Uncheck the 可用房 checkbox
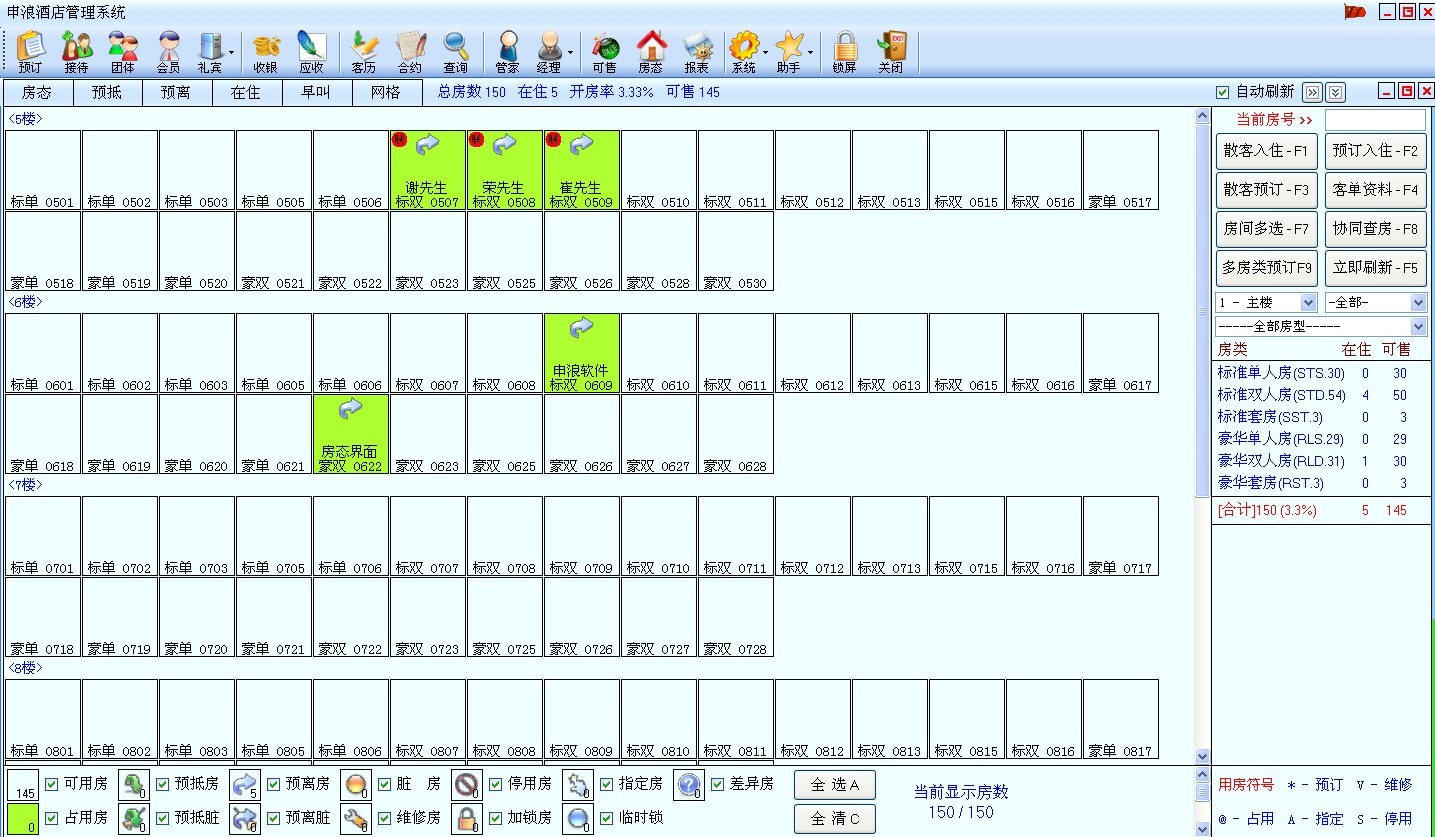 tap(52, 784)
